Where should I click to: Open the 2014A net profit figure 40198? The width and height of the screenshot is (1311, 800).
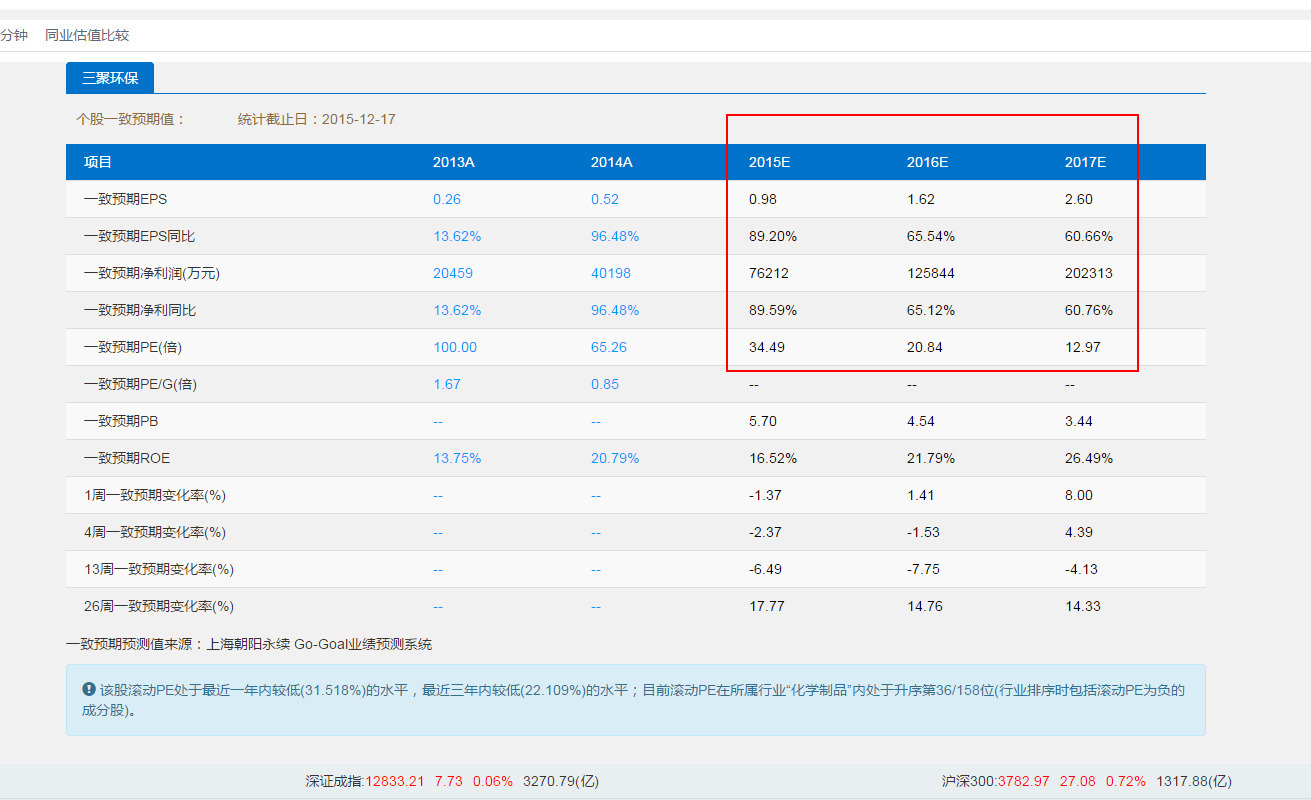[611, 273]
